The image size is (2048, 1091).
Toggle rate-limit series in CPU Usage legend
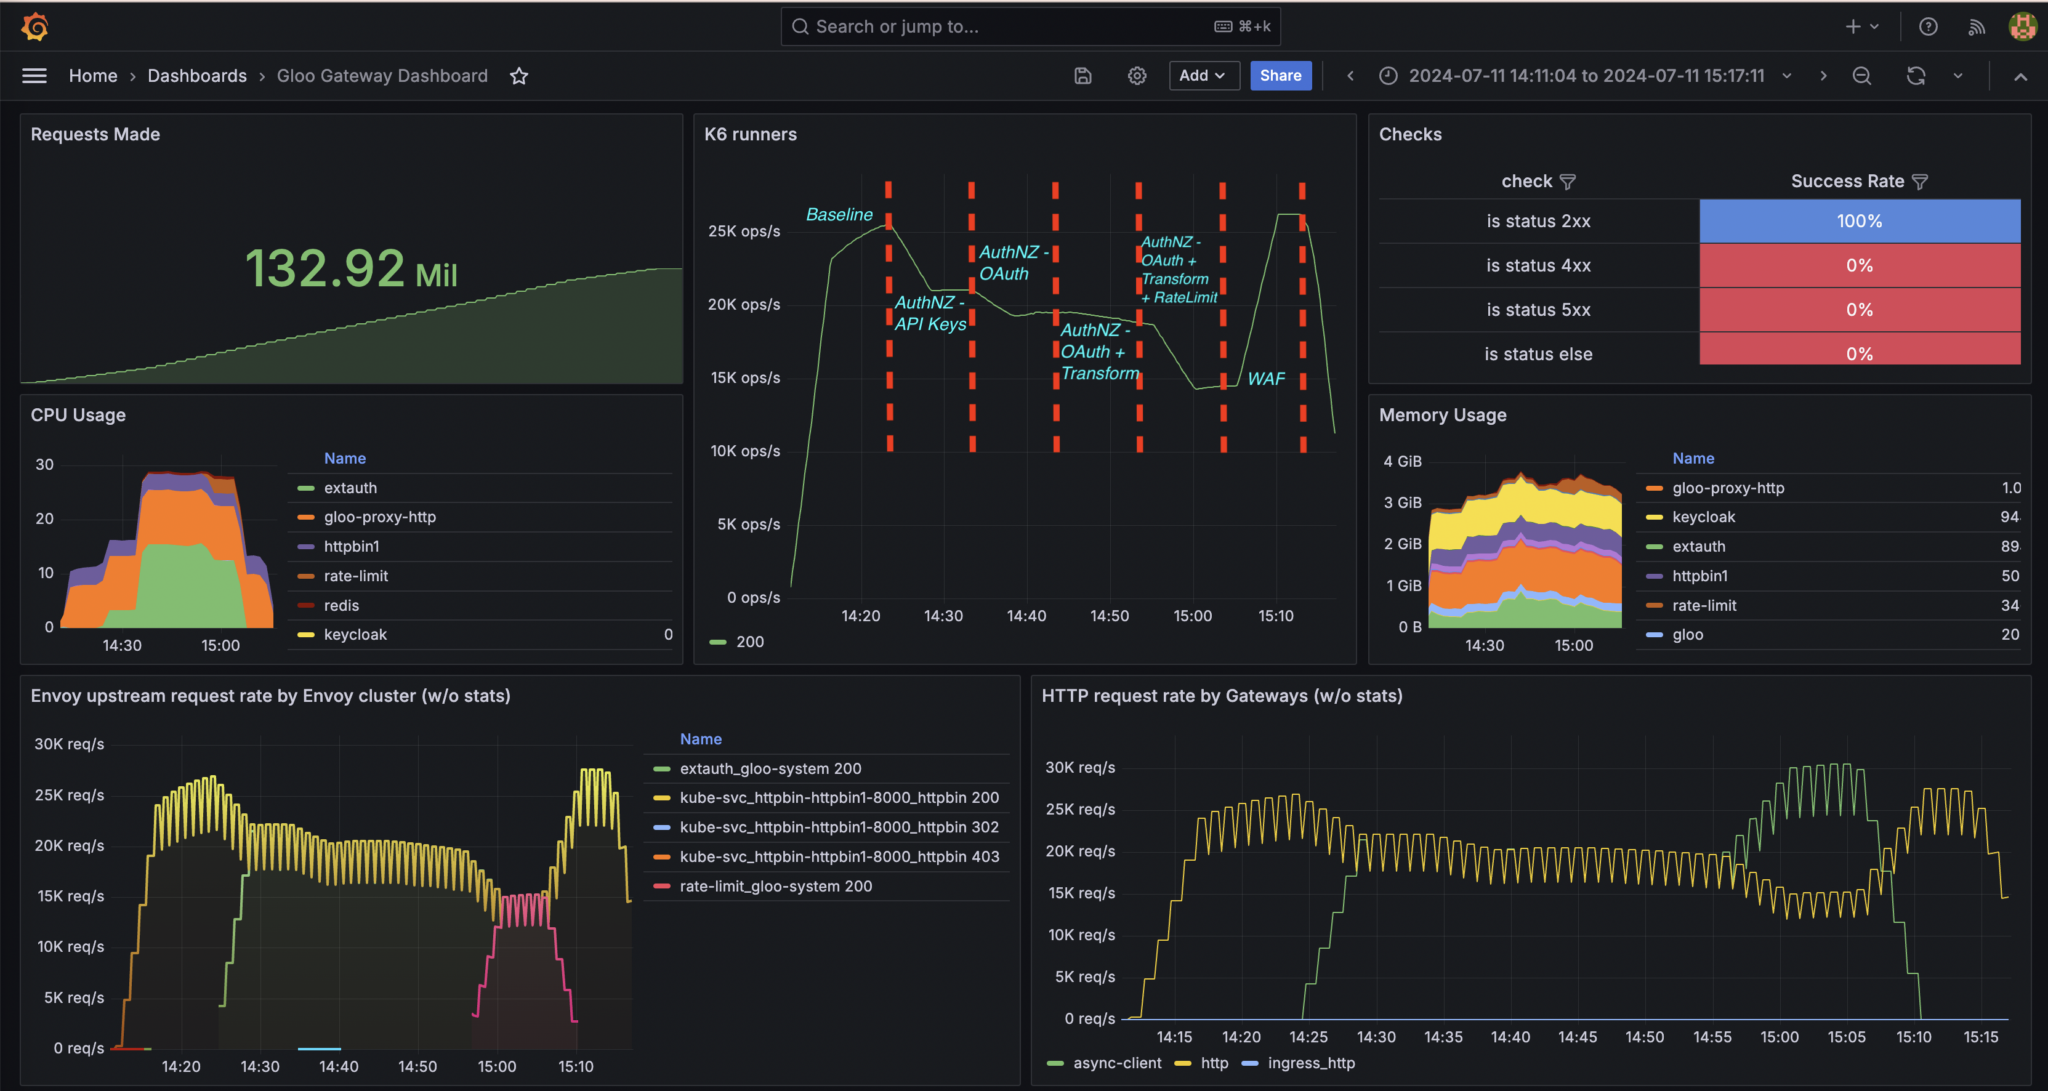click(x=356, y=576)
